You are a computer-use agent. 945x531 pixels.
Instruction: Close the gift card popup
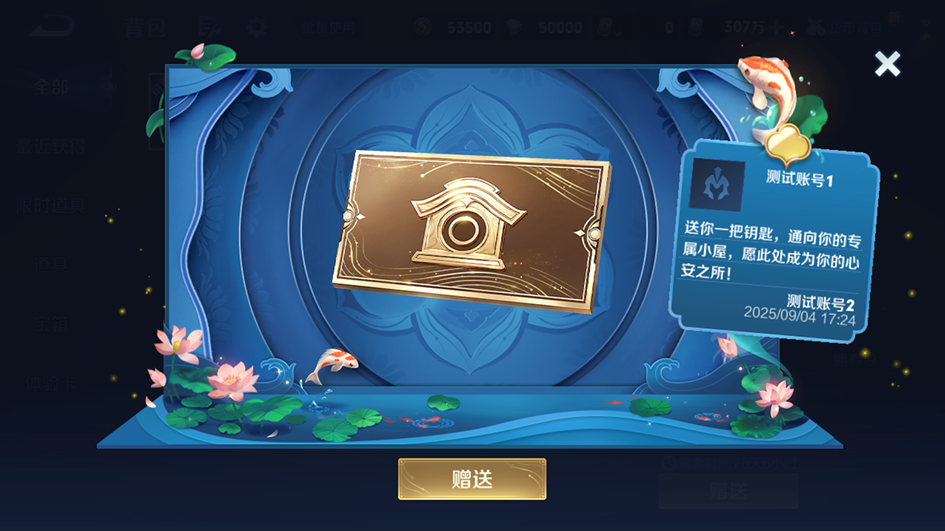pos(887,63)
